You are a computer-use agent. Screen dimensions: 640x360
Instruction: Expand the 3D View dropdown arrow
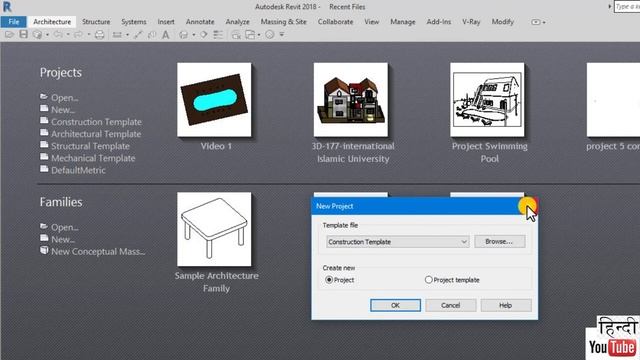tap(193, 35)
